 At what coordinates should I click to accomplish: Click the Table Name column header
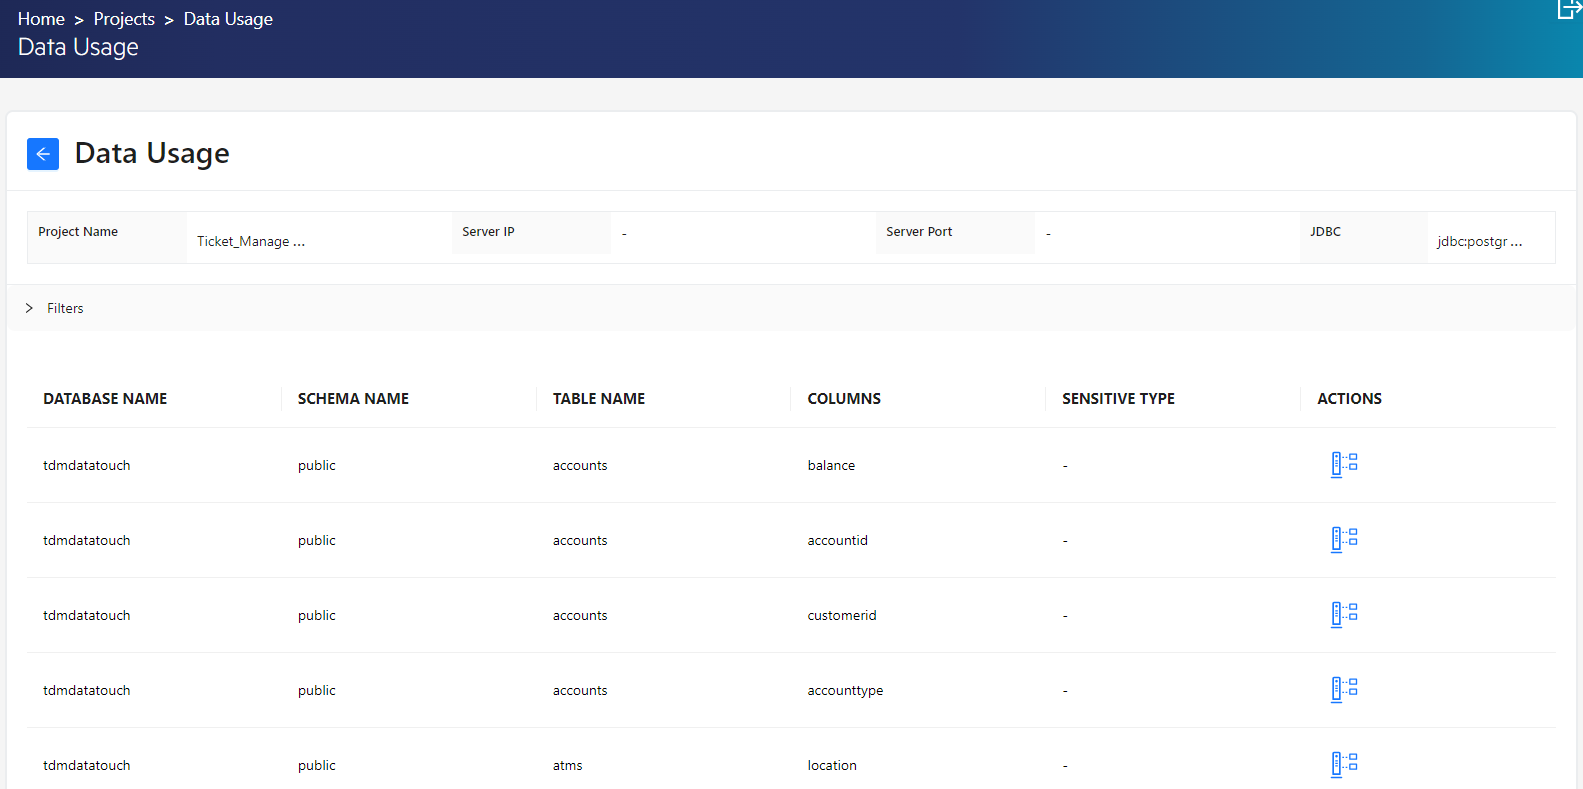(598, 399)
